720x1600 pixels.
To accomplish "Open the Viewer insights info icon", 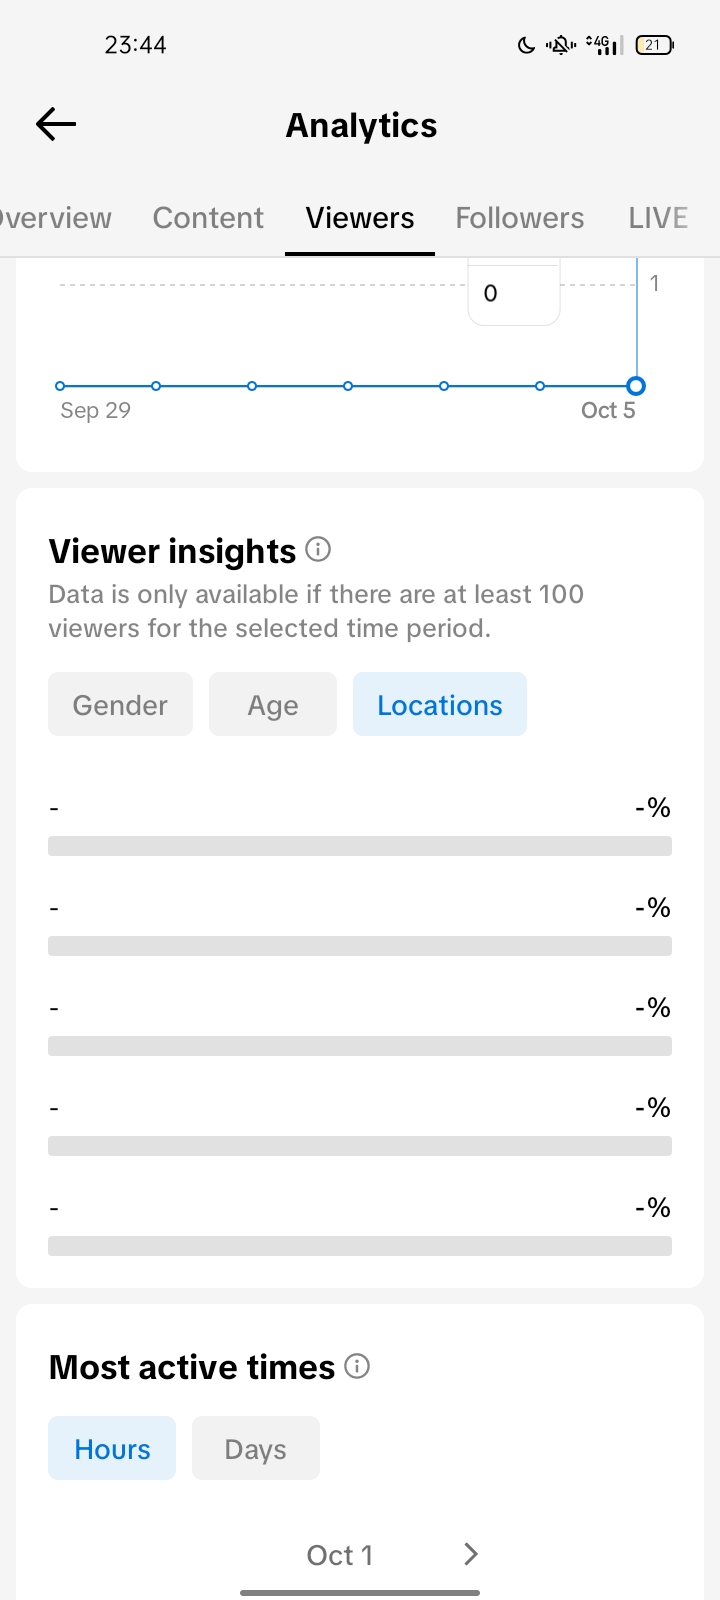I will (318, 549).
